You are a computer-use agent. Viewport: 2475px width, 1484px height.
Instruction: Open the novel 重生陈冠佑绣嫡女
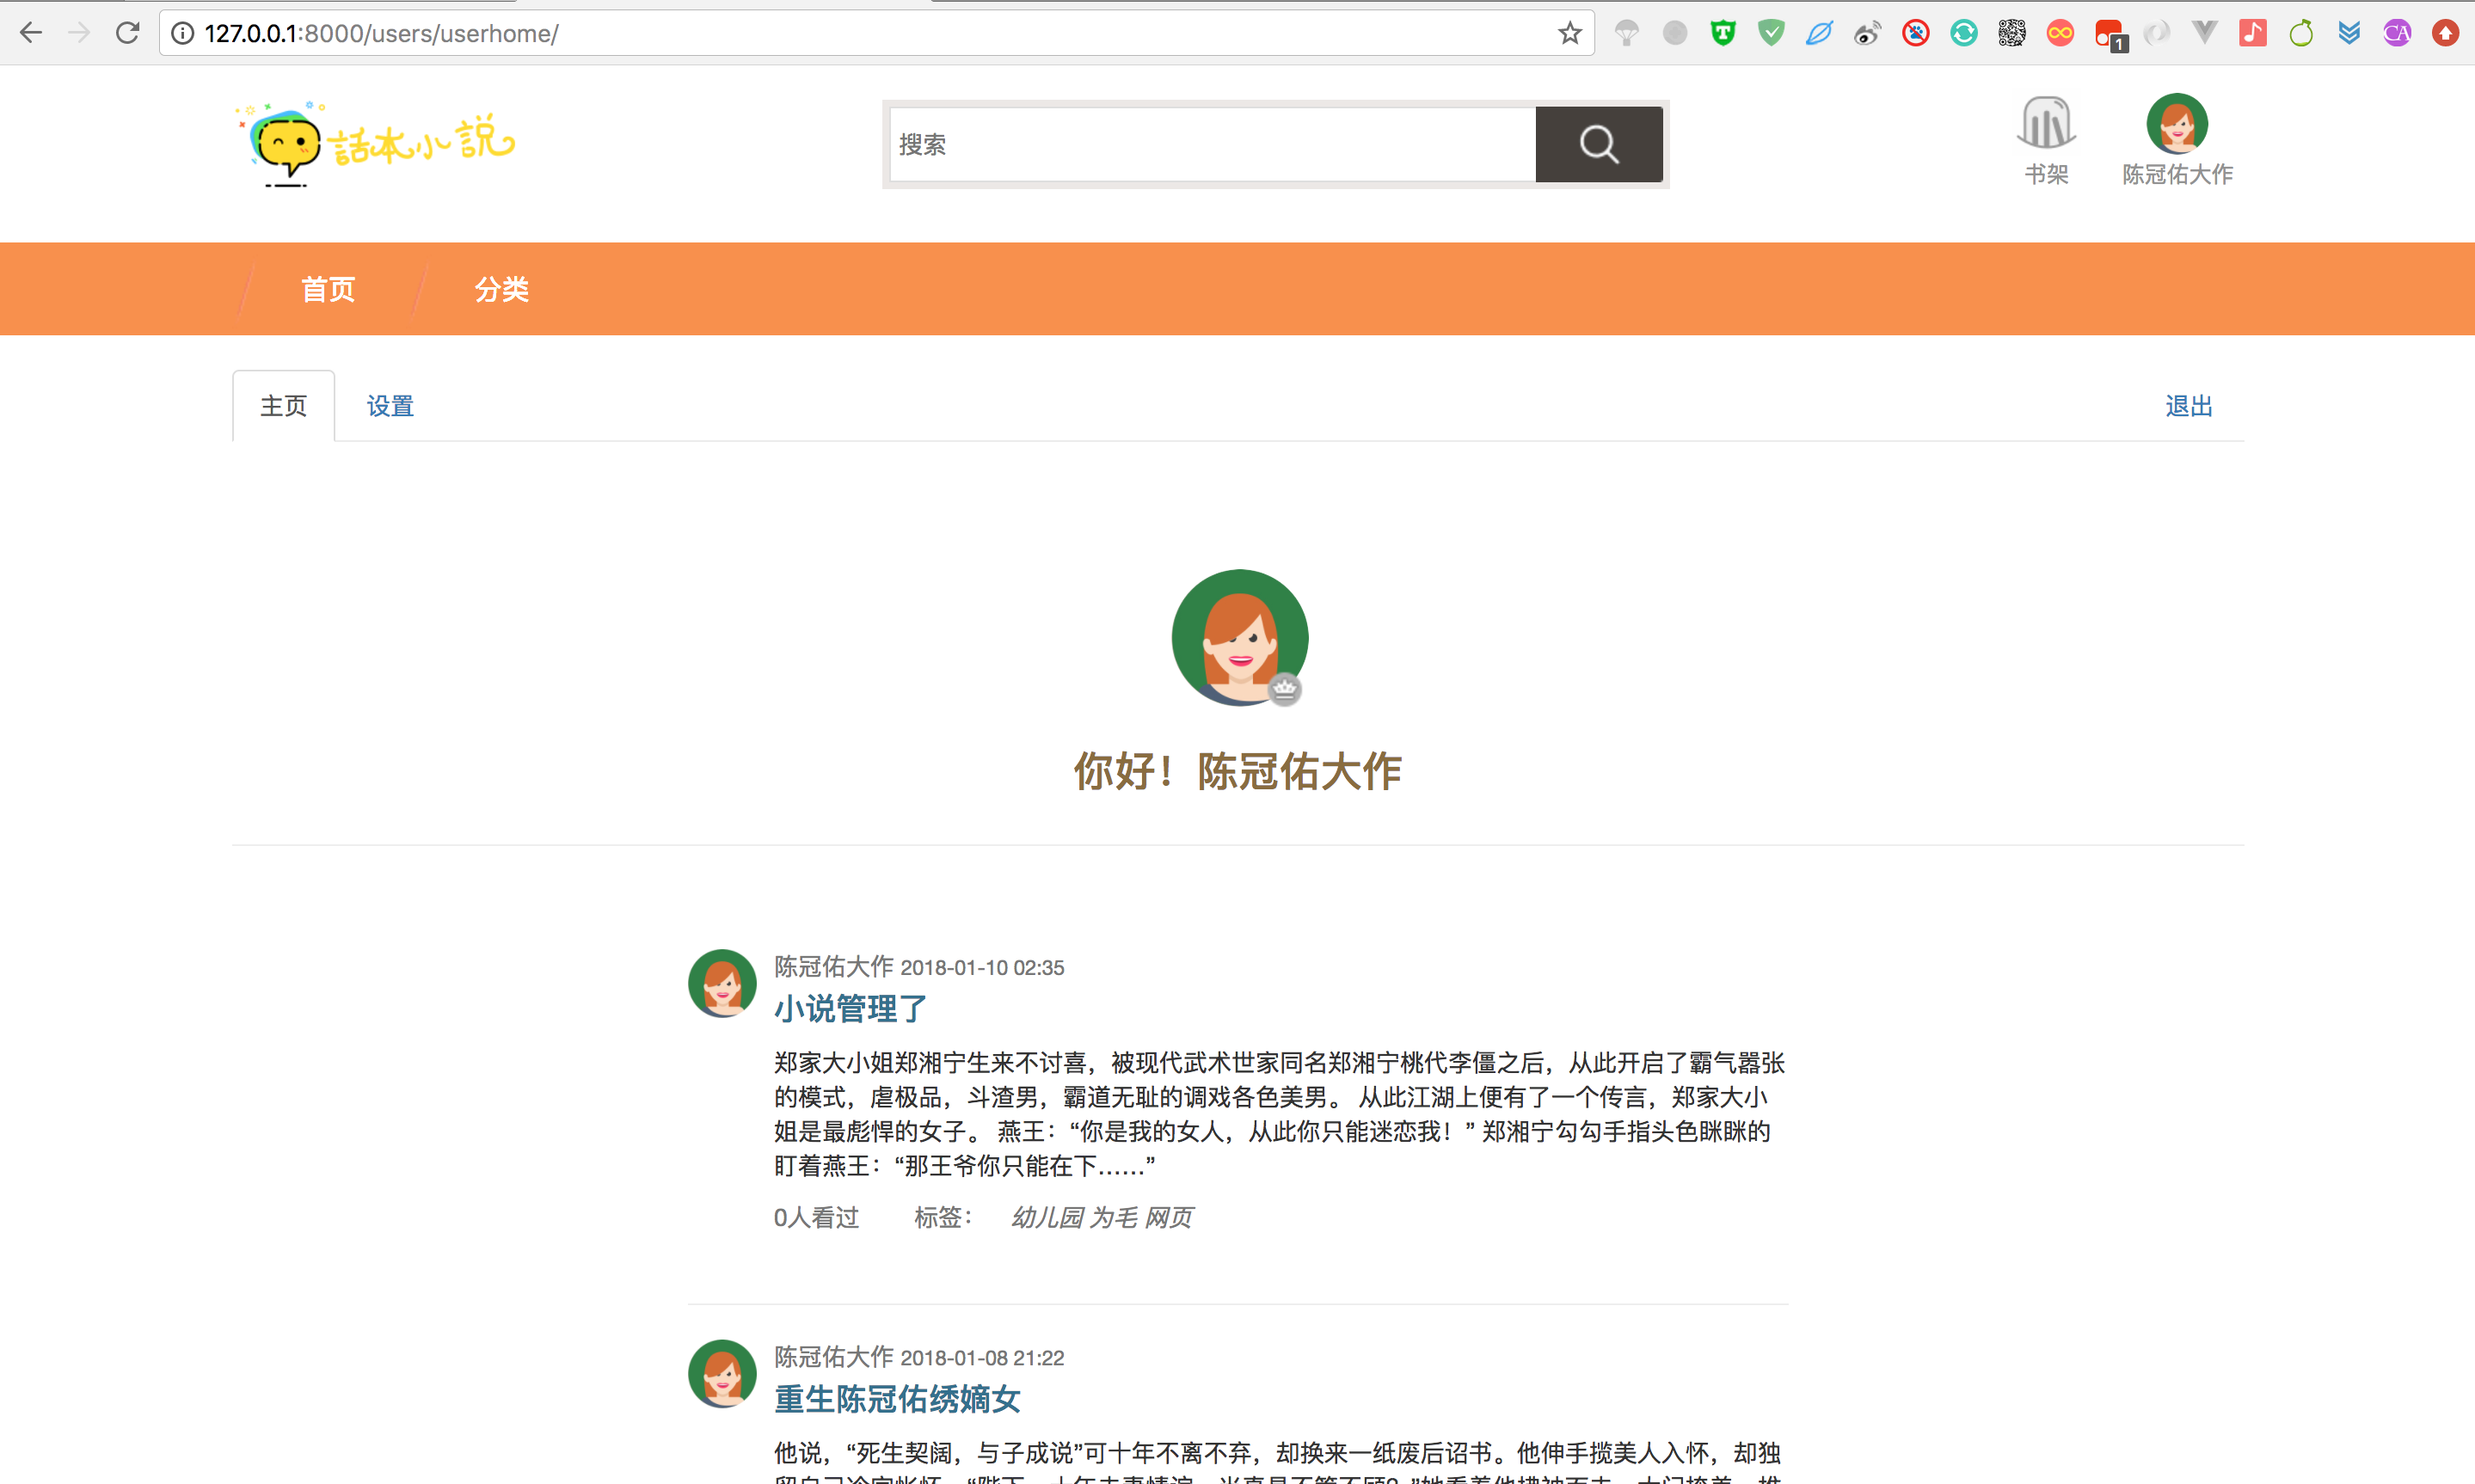pyautogui.click(x=897, y=1398)
